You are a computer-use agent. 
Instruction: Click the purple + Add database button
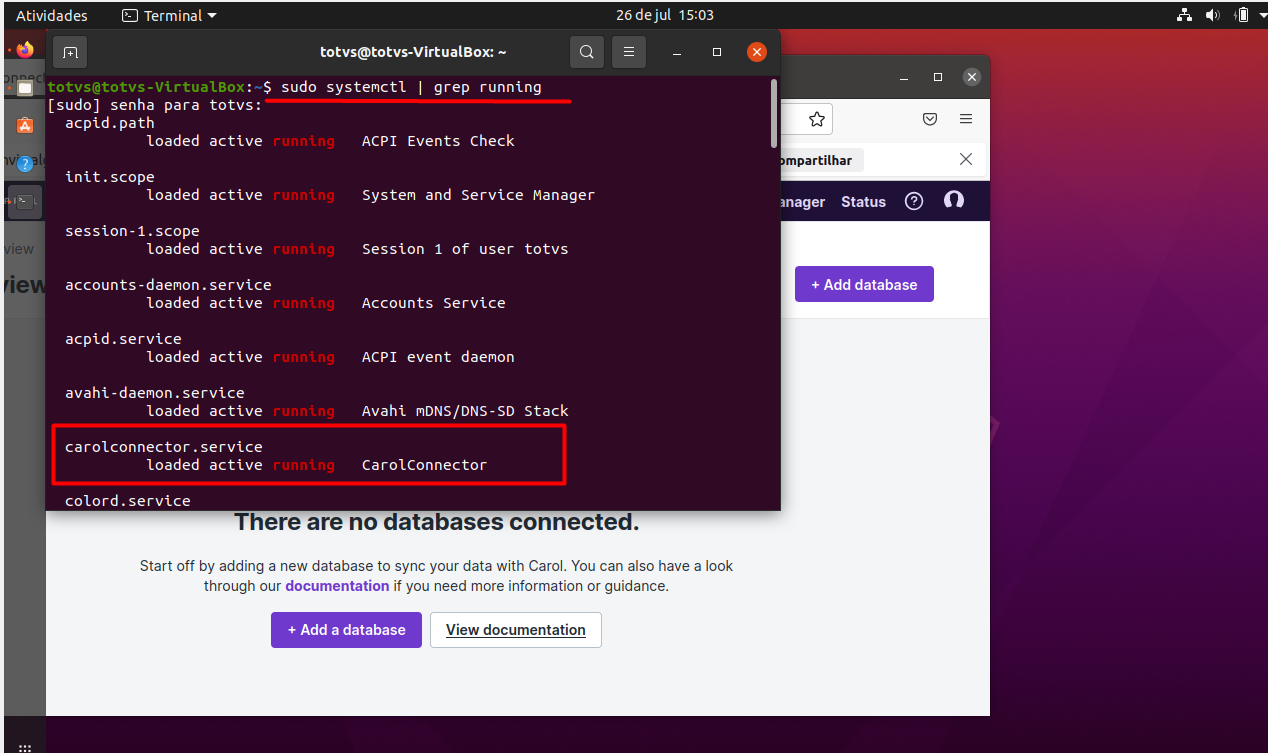(864, 284)
